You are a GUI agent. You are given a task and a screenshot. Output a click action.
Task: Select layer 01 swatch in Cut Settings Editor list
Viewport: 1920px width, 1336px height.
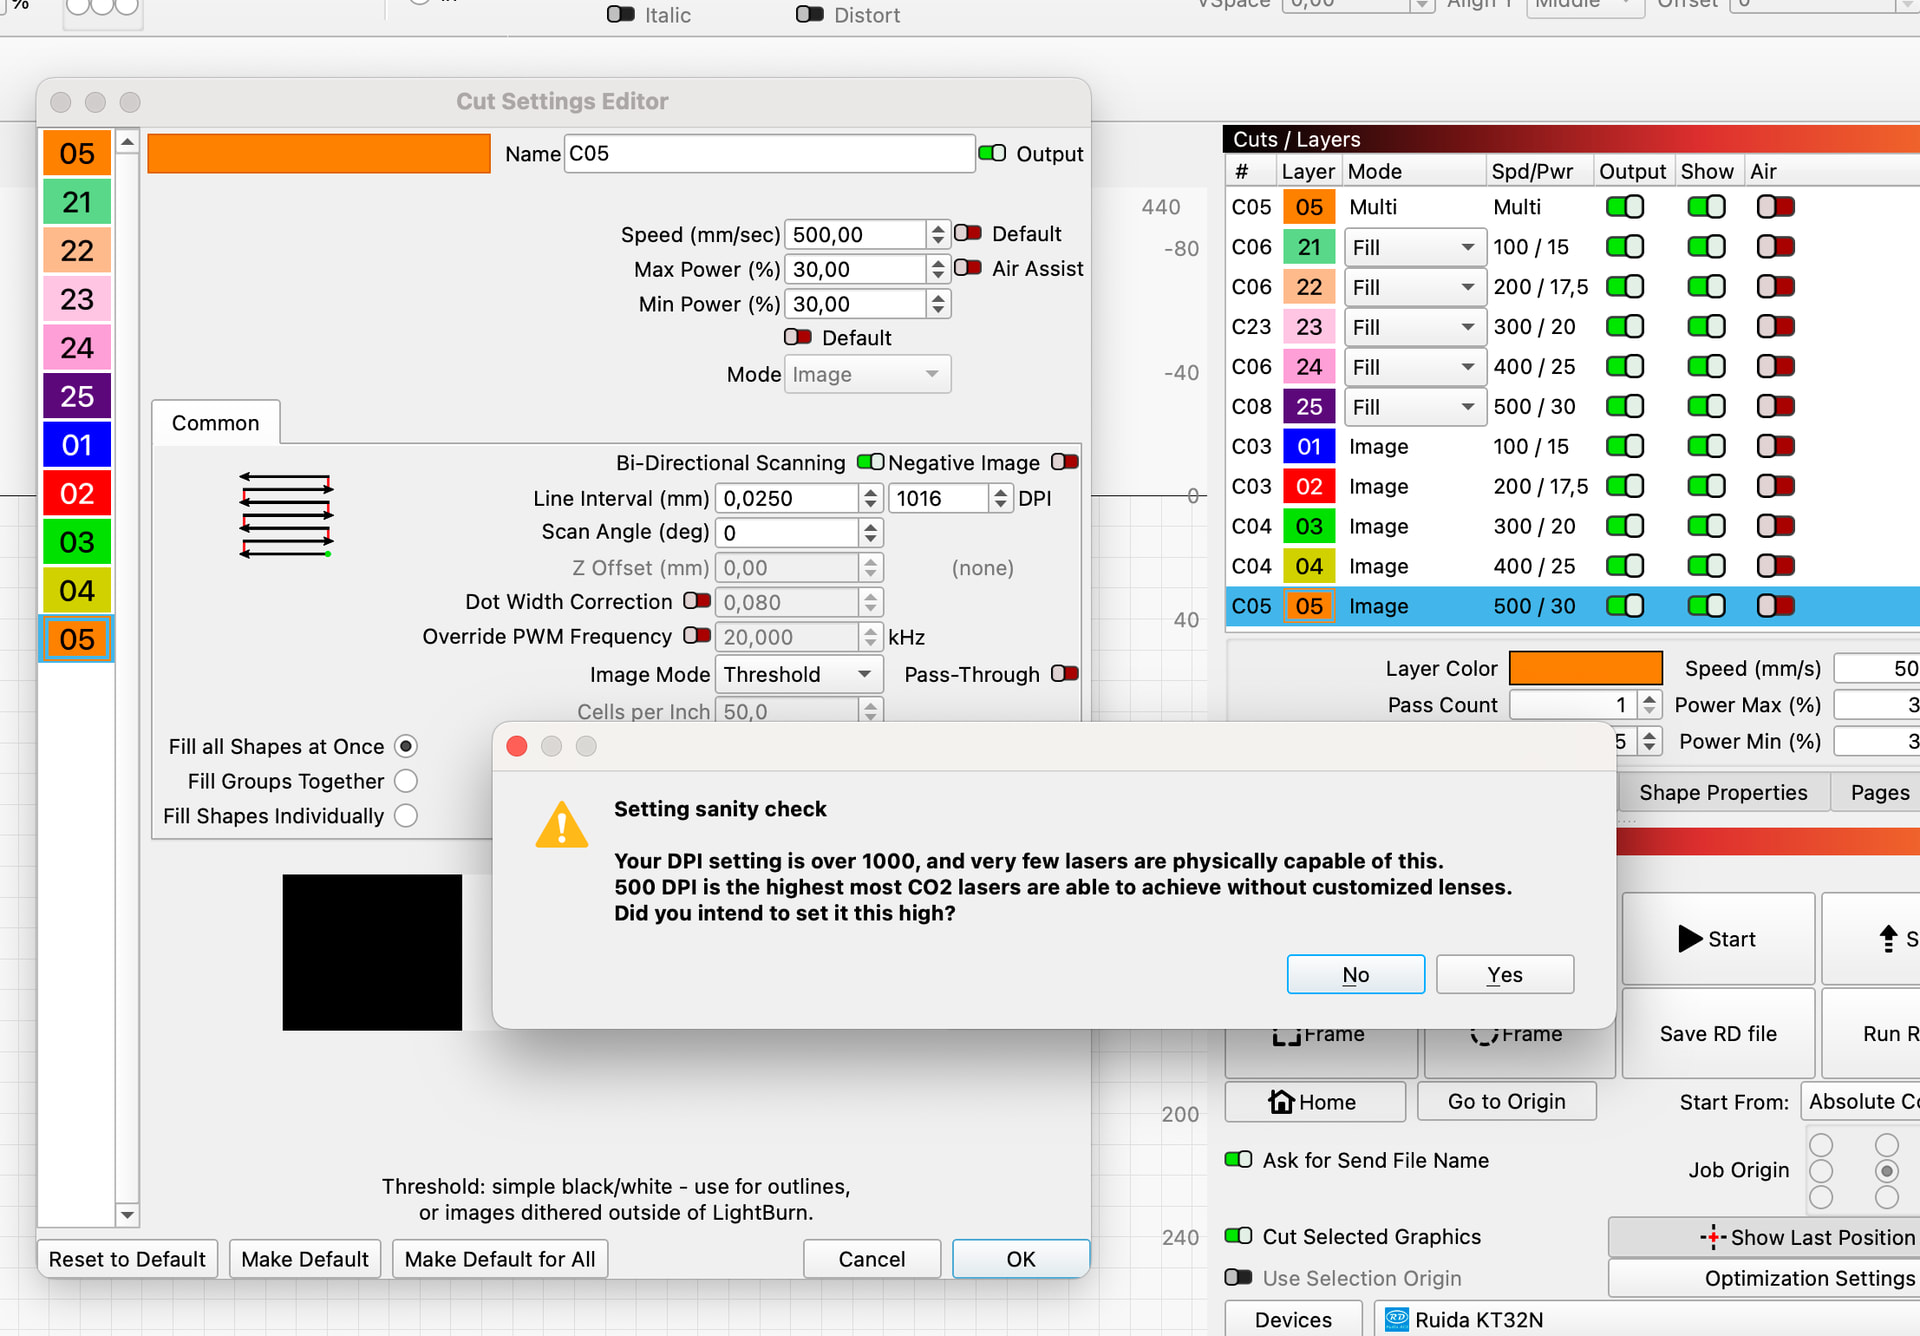point(77,445)
